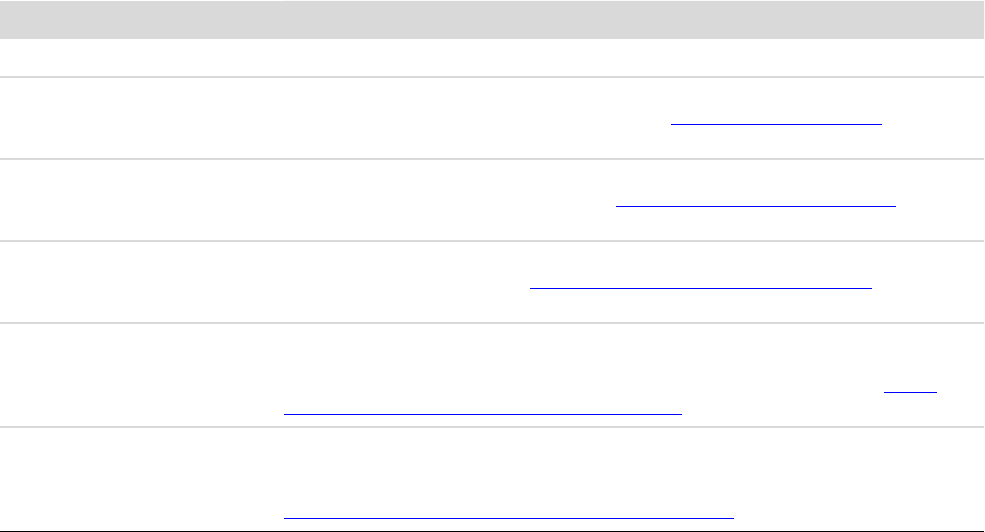This screenshot has width=985, height=532.
Task: Click the divider line directly under the gray header
Action: [x=492, y=39]
